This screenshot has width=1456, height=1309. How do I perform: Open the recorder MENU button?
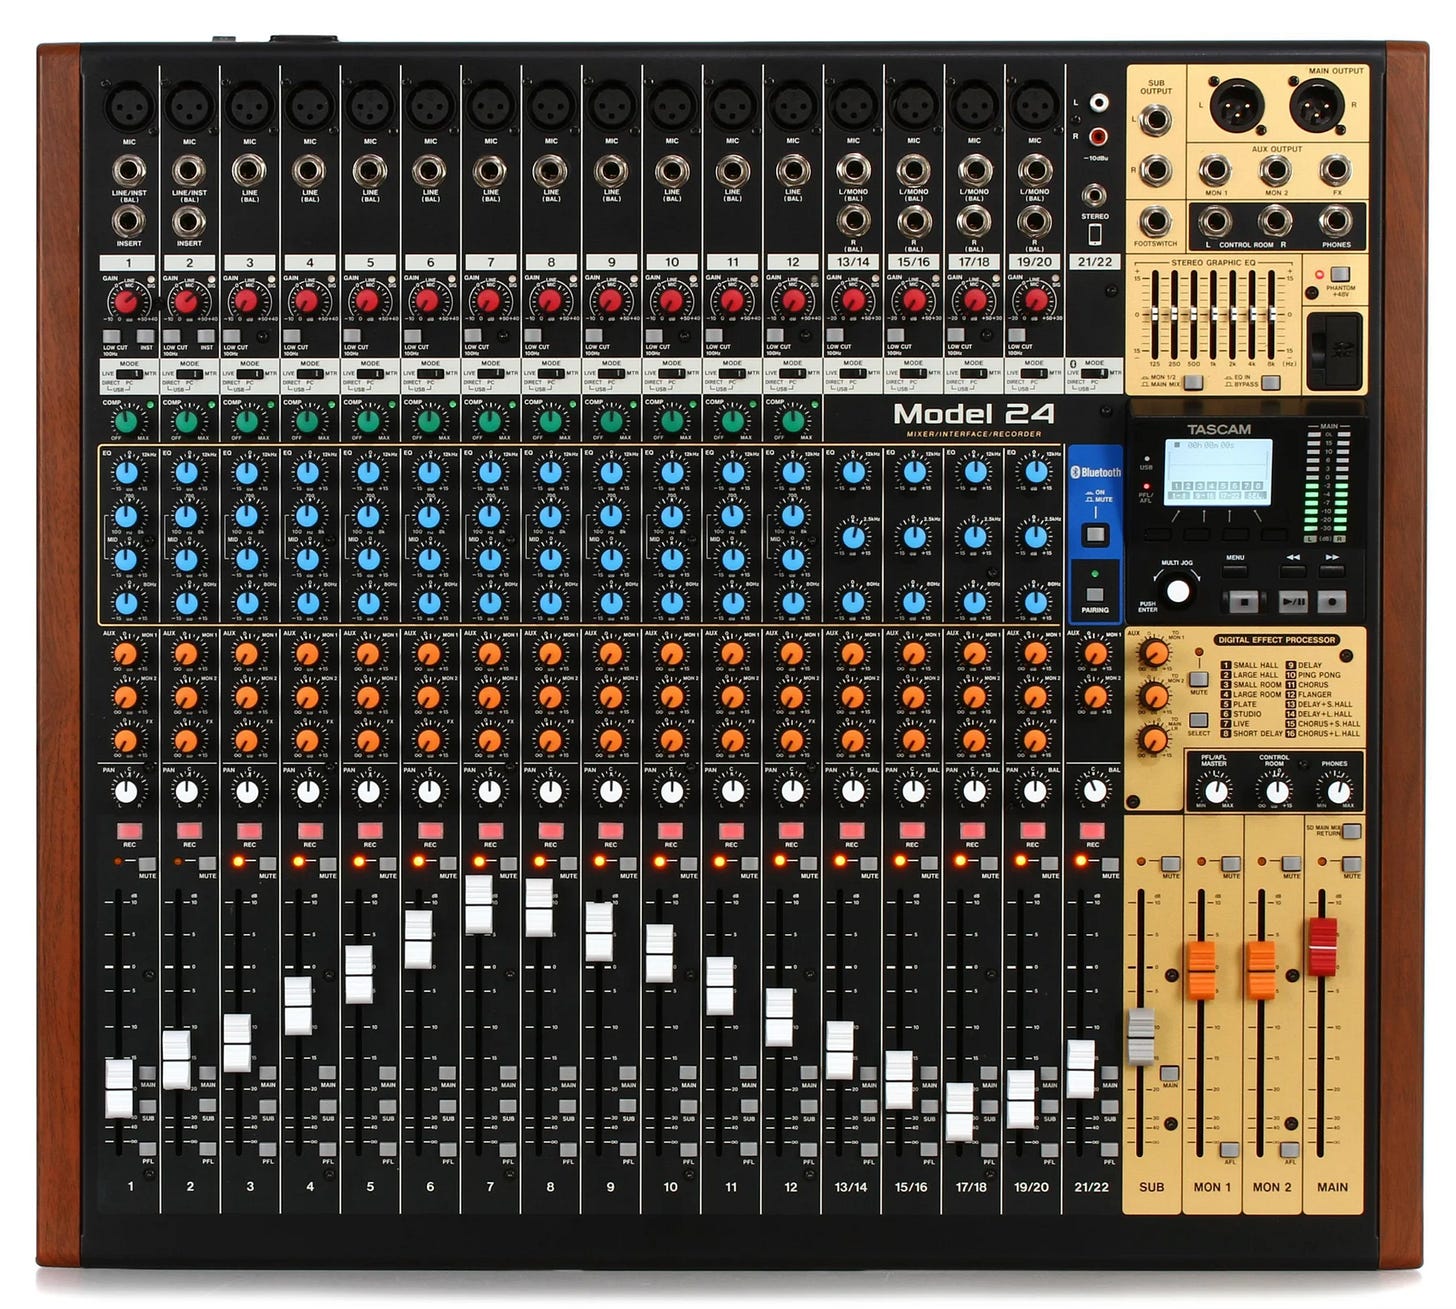[x=1235, y=570]
